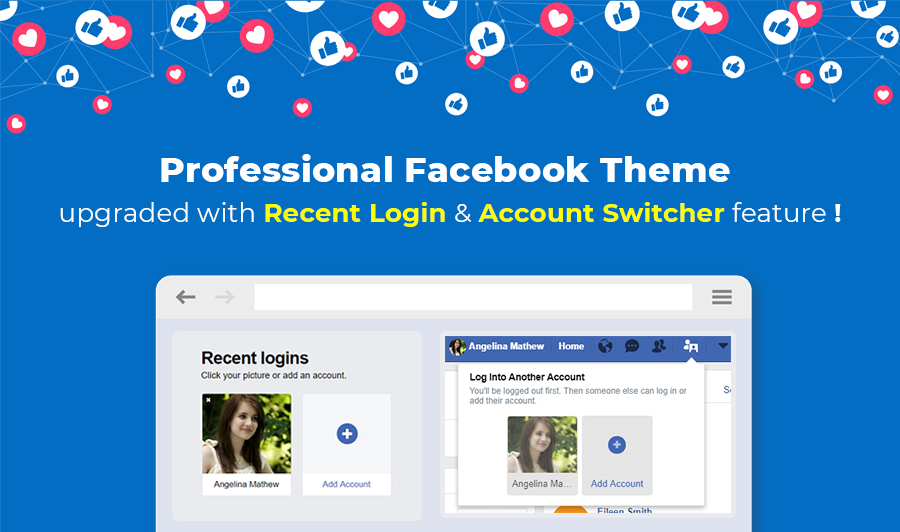Image resolution: width=900 pixels, height=532 pixels.
Task: Remove Angelina Mathew from recent logins
Action: [x=208, y=400]
